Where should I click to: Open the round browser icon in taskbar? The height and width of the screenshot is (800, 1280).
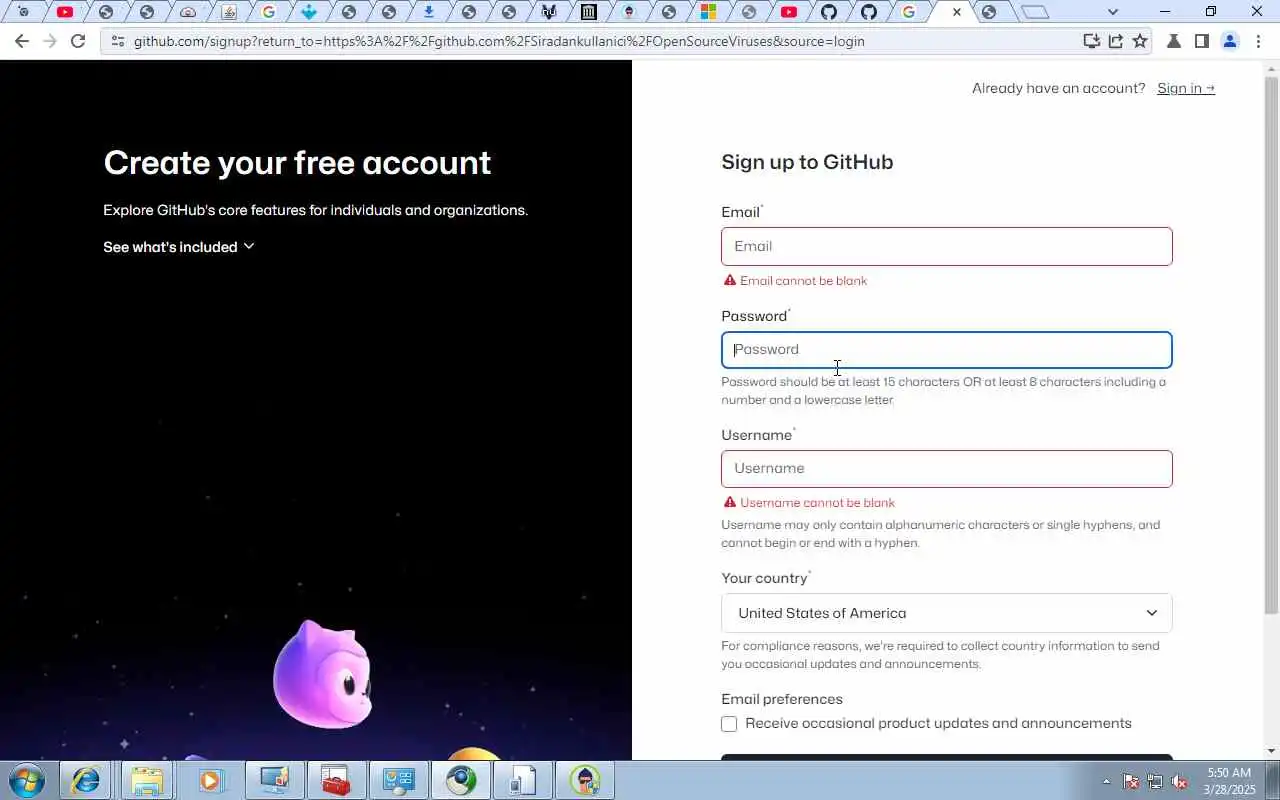point(461,780)
